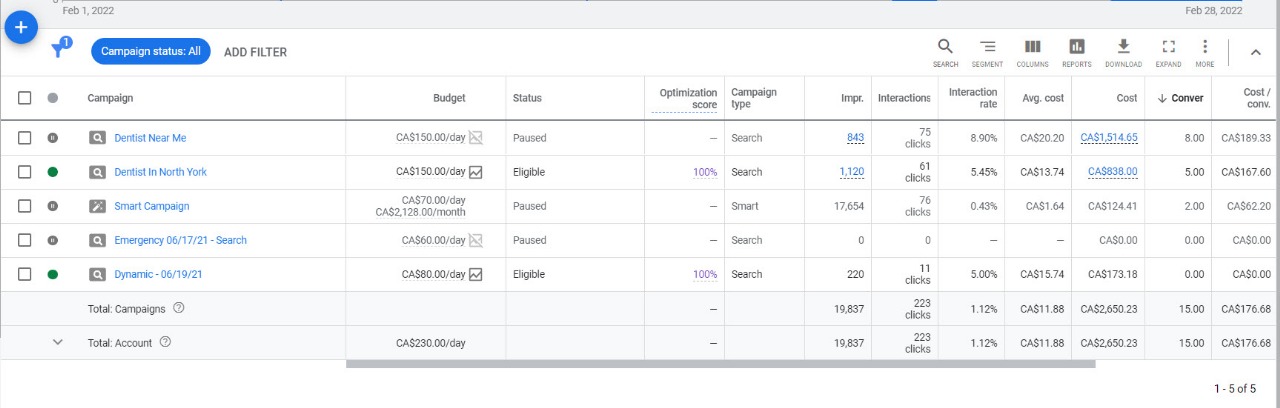1280x408 pixels.
Task: Open the More three-dot menu
Action: [x=1205, y=52]
